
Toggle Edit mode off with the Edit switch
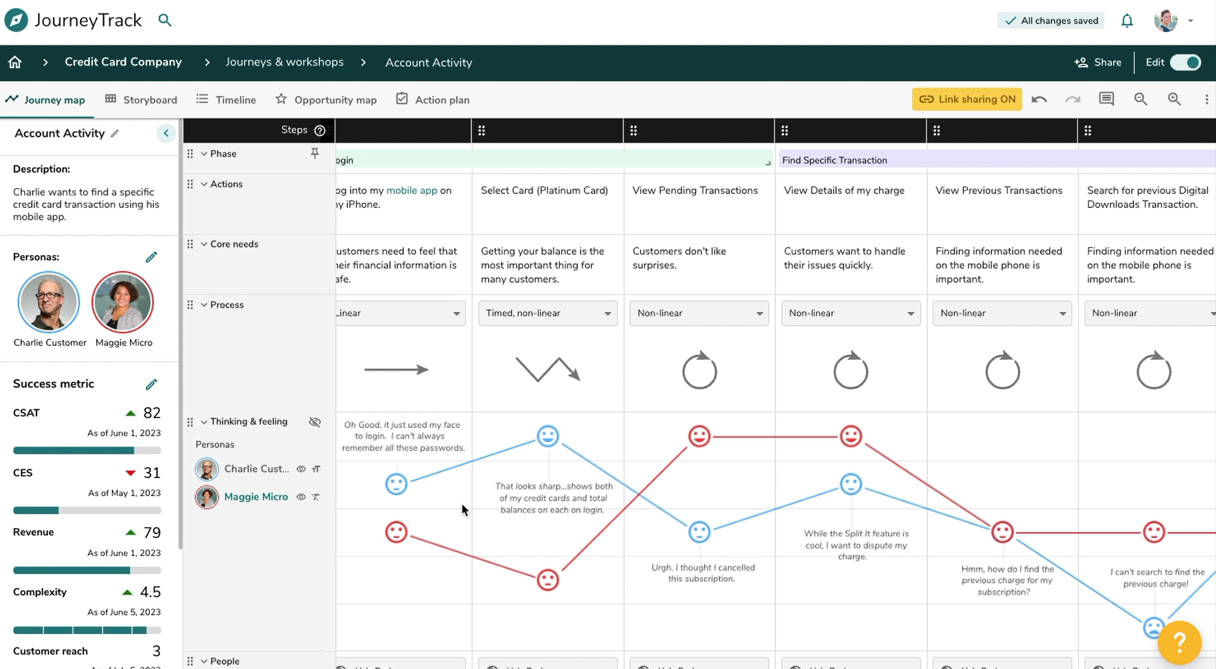(1184, 62)
